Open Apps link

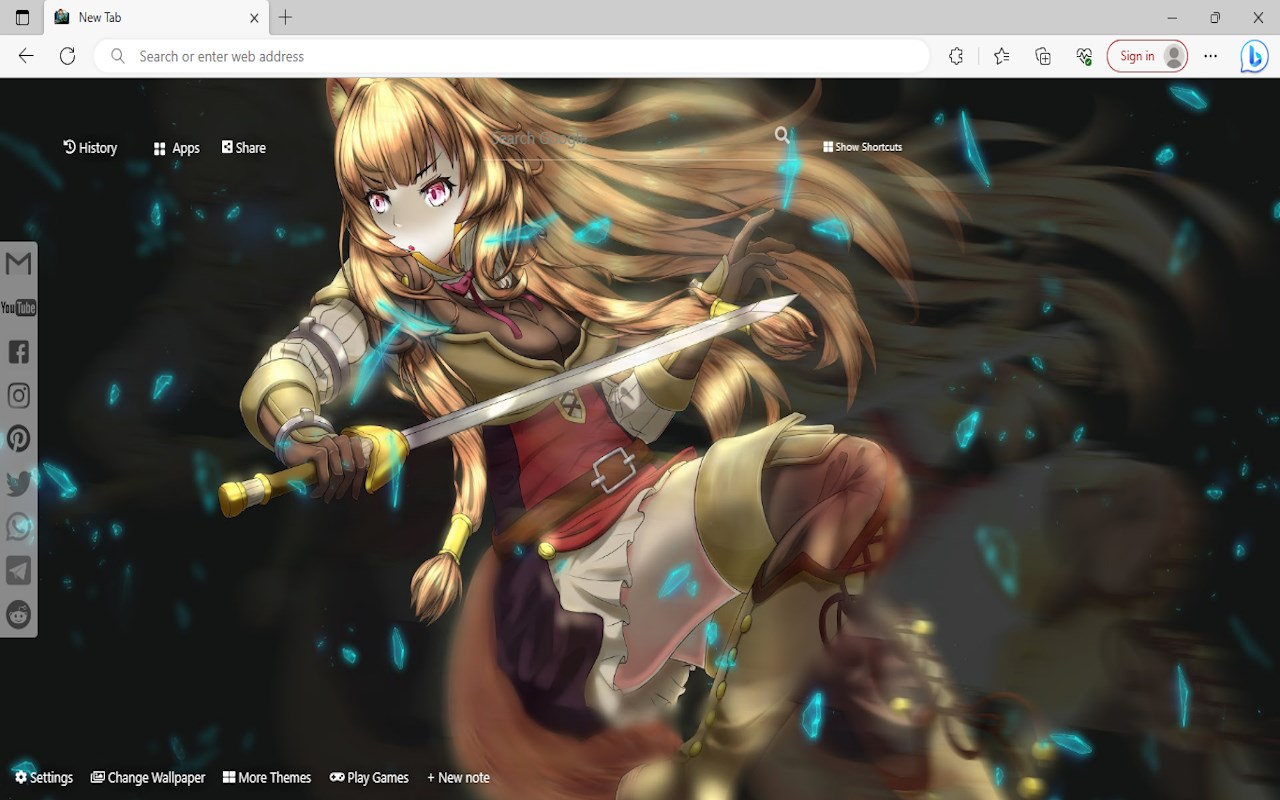[176, 148]
